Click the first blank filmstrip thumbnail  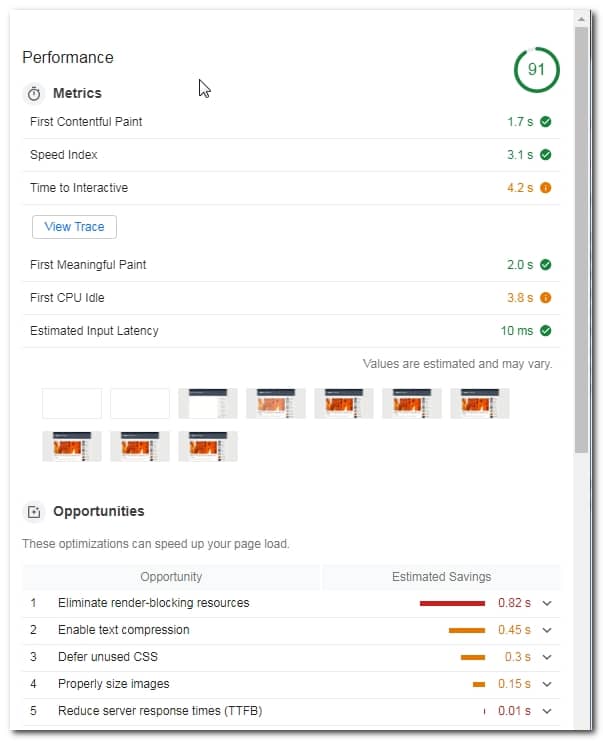click(72, 404)
